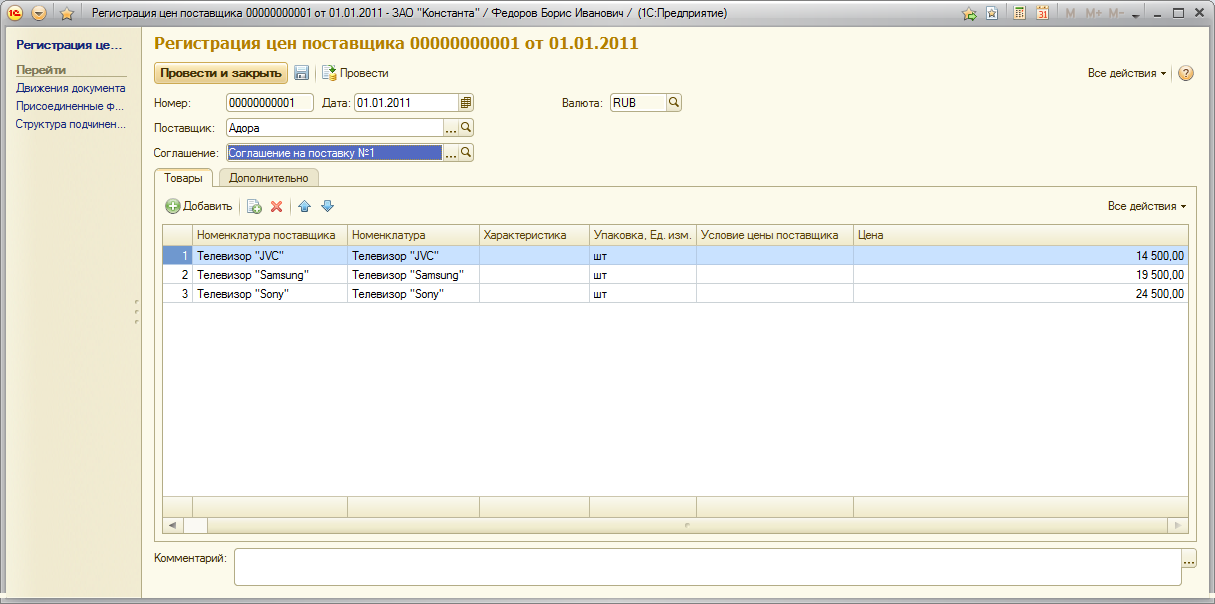Save document with the floppy disk icon
This screenshot has height=604, width=1215.
coord(302,73)
